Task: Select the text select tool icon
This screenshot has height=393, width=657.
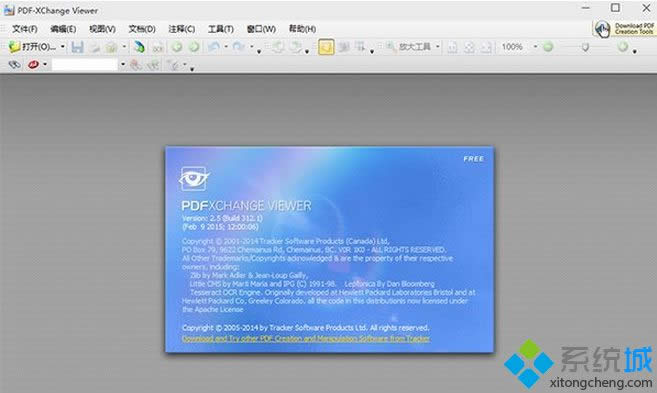Action: [360, 47]
